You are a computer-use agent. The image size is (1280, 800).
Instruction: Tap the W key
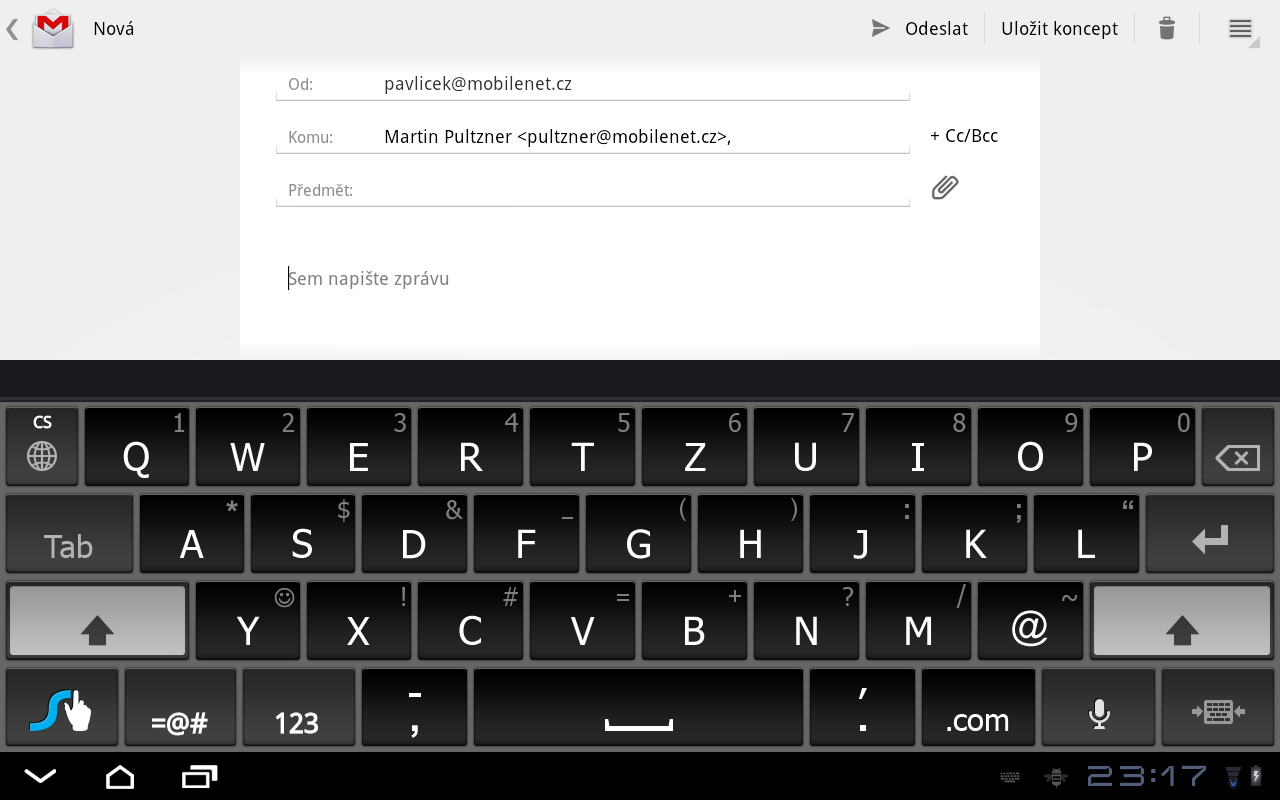(x=248, y=446)
